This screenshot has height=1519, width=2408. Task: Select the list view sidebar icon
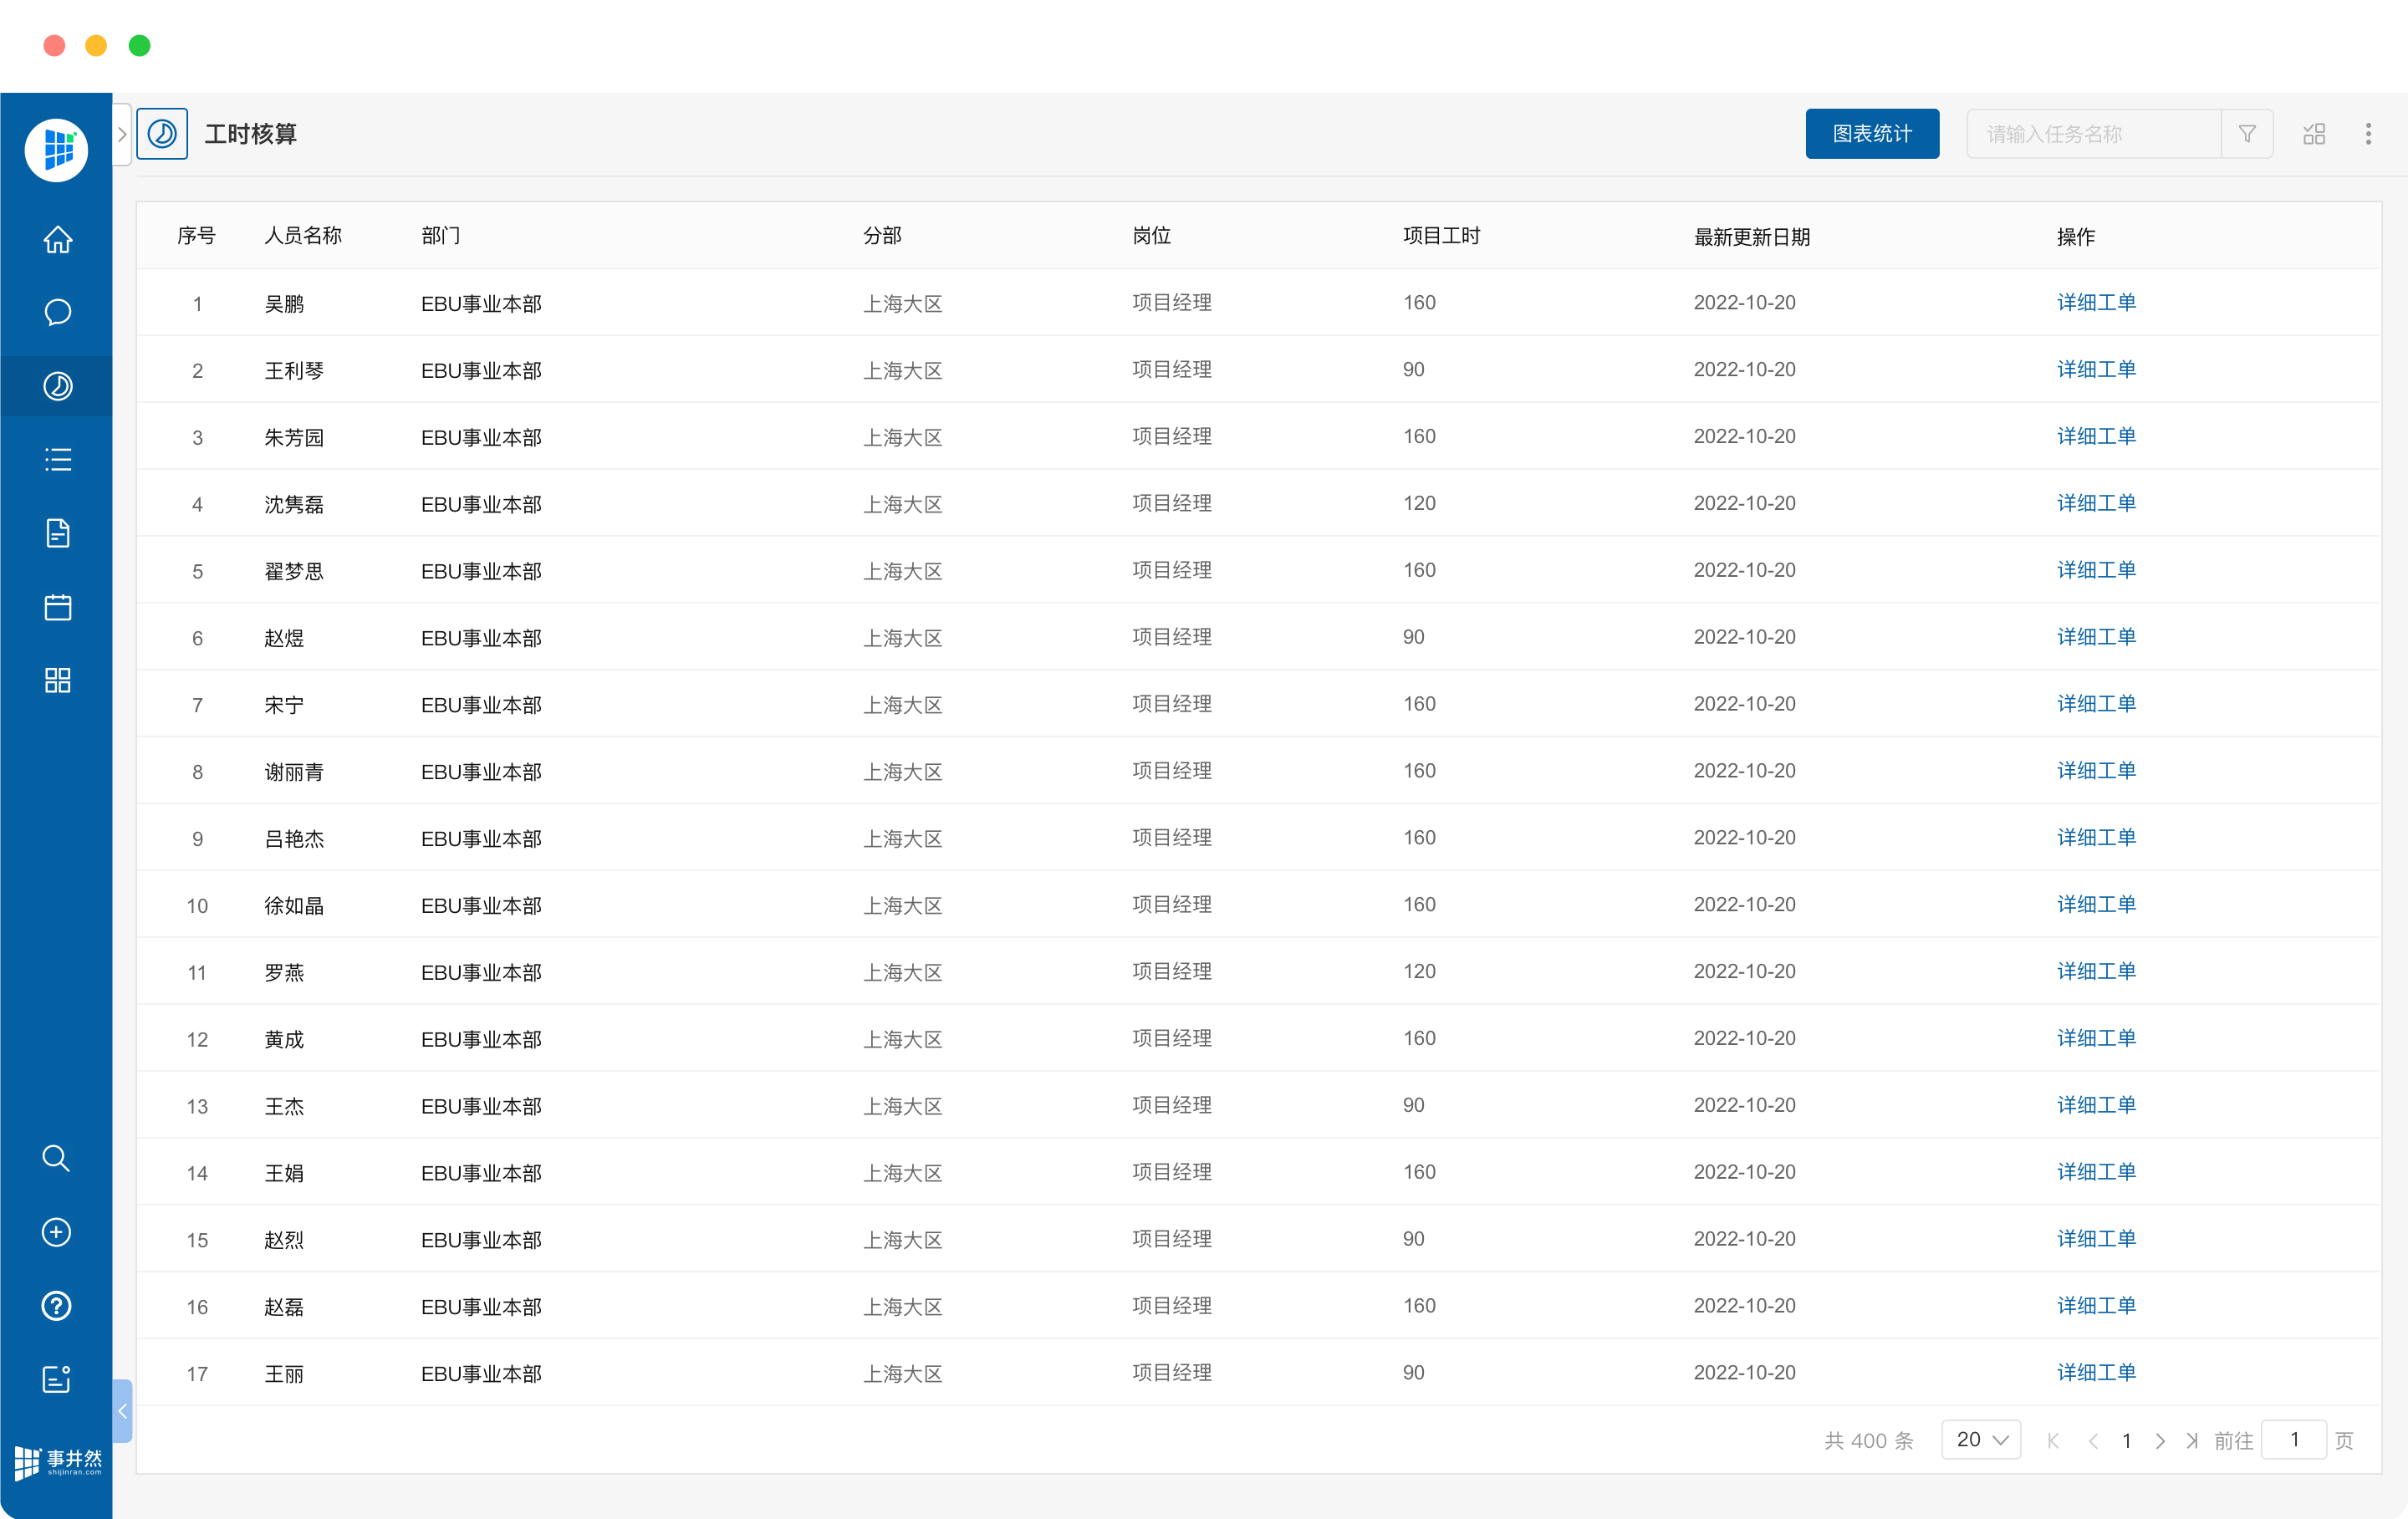pyautogui.click(x=57, y=460)
